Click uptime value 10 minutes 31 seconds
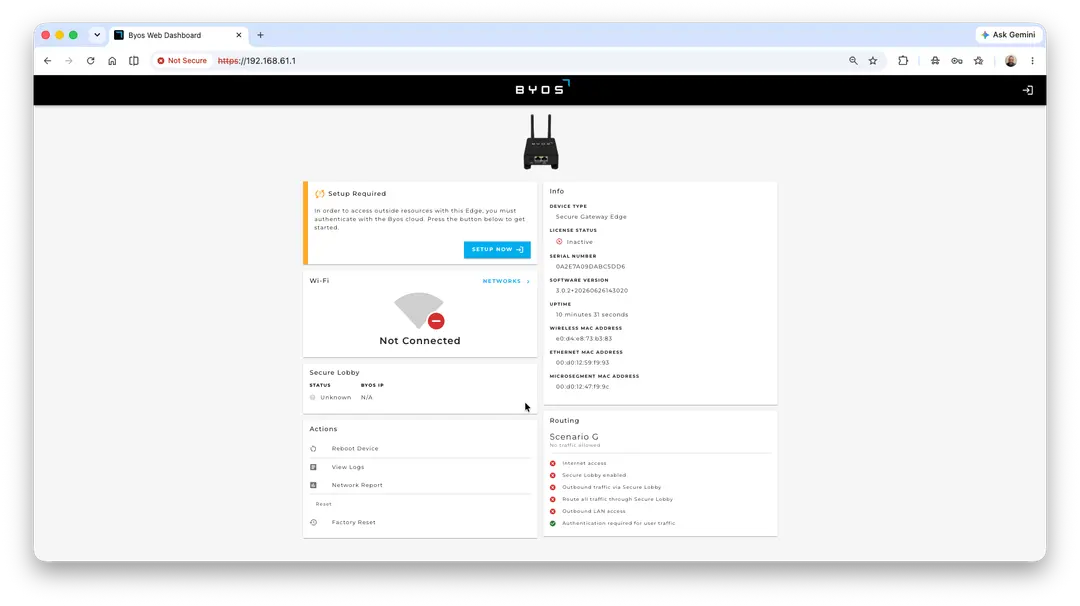This screenshot has height=606, width=1080. click(592, 315)
